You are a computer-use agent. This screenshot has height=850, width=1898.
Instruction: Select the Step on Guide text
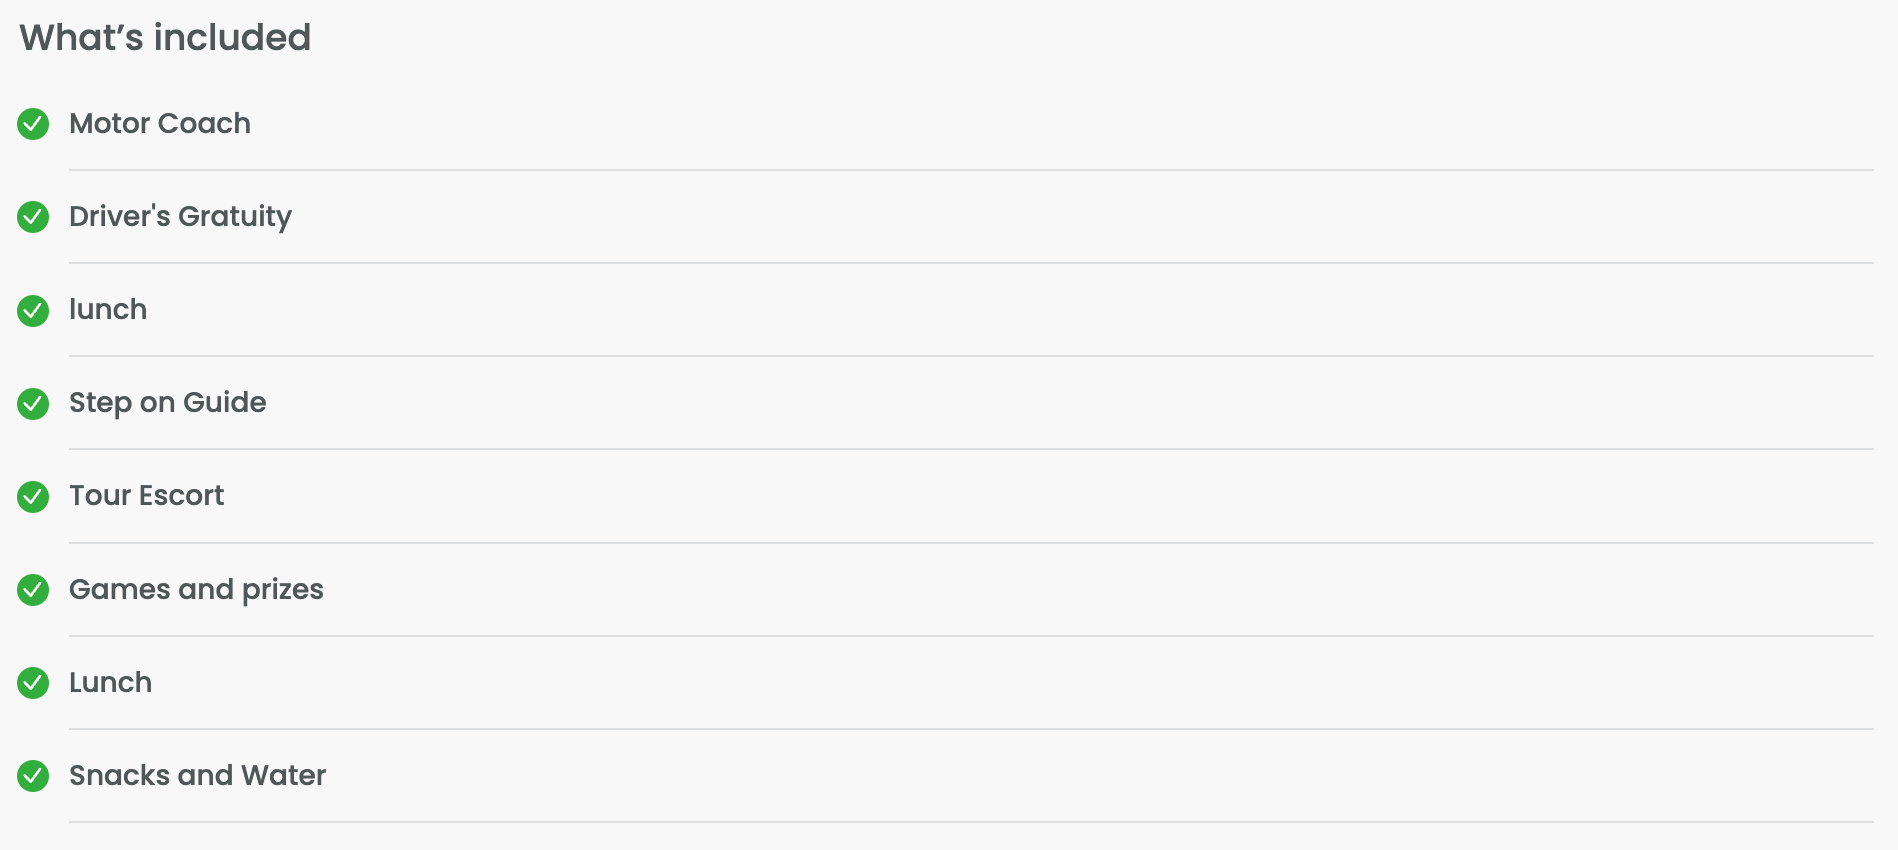coord(168,403)
